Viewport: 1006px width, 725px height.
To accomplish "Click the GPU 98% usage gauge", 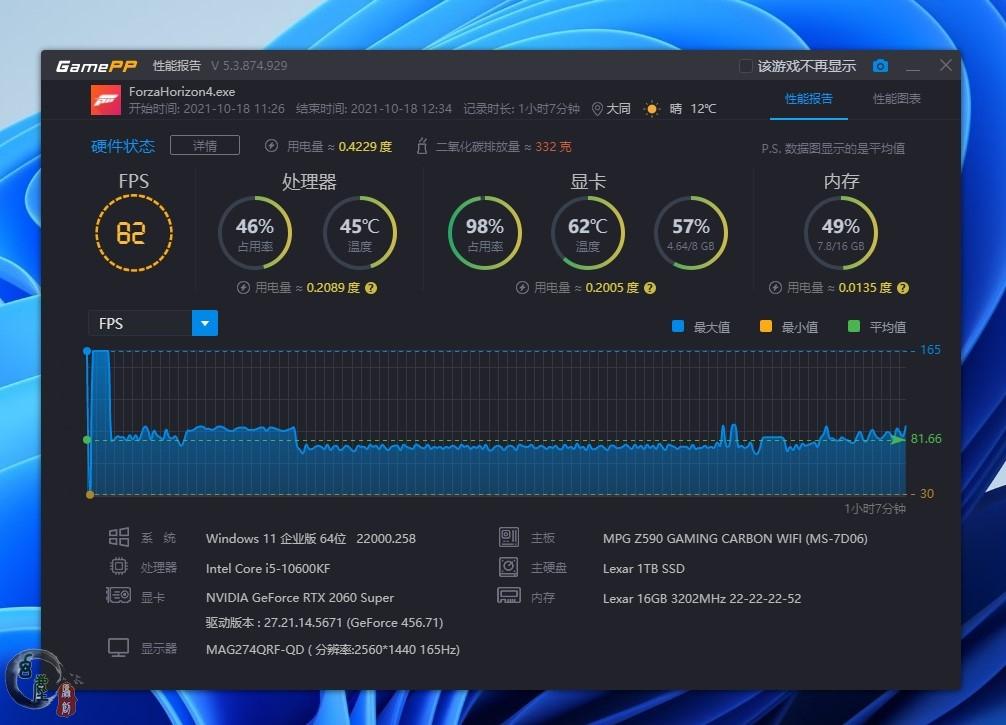I will [x=484, y=233].
